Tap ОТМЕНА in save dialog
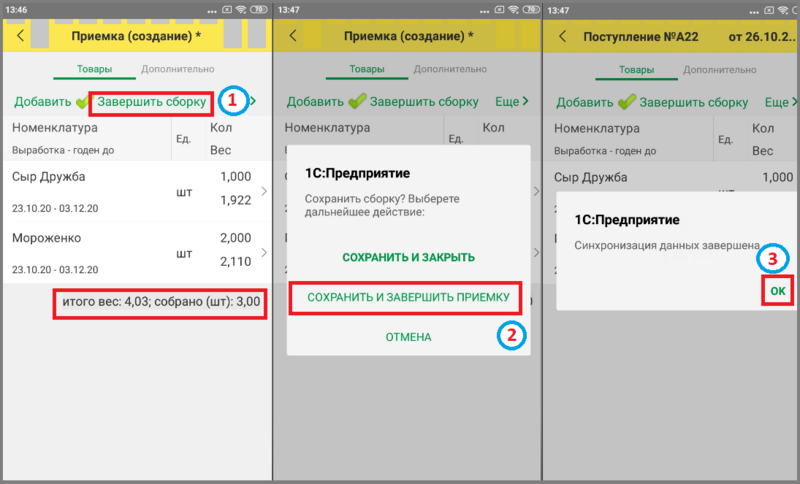 click(x=408, y=337)
